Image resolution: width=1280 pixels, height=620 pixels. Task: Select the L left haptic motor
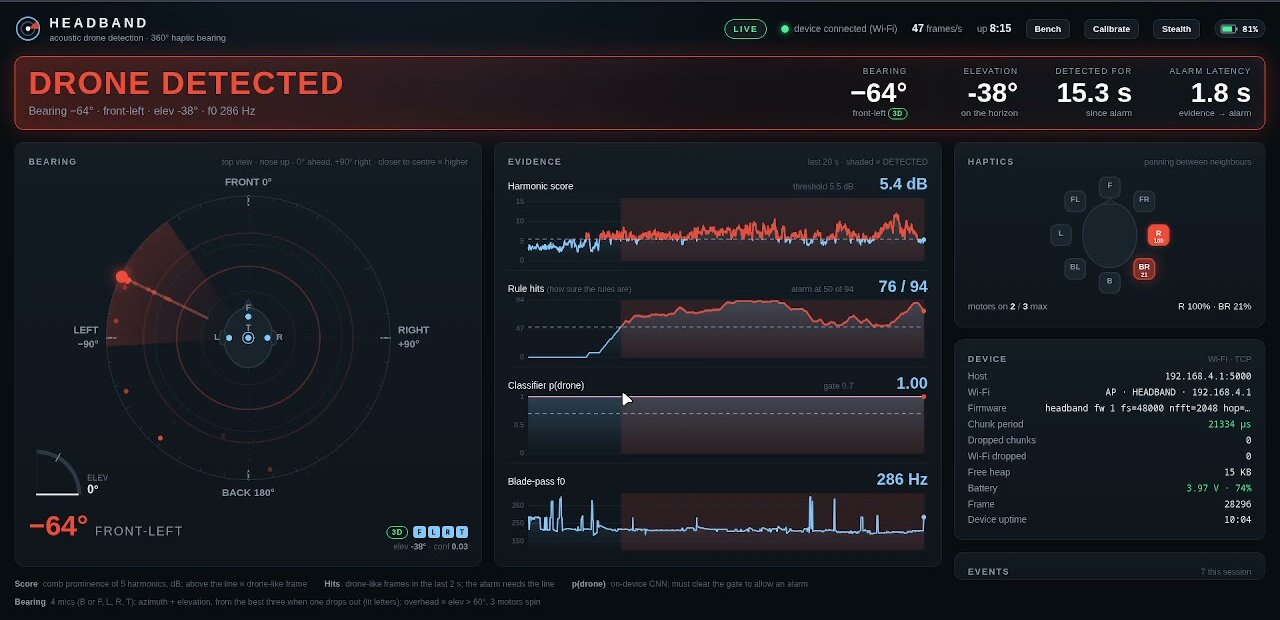coord(1061,235)
